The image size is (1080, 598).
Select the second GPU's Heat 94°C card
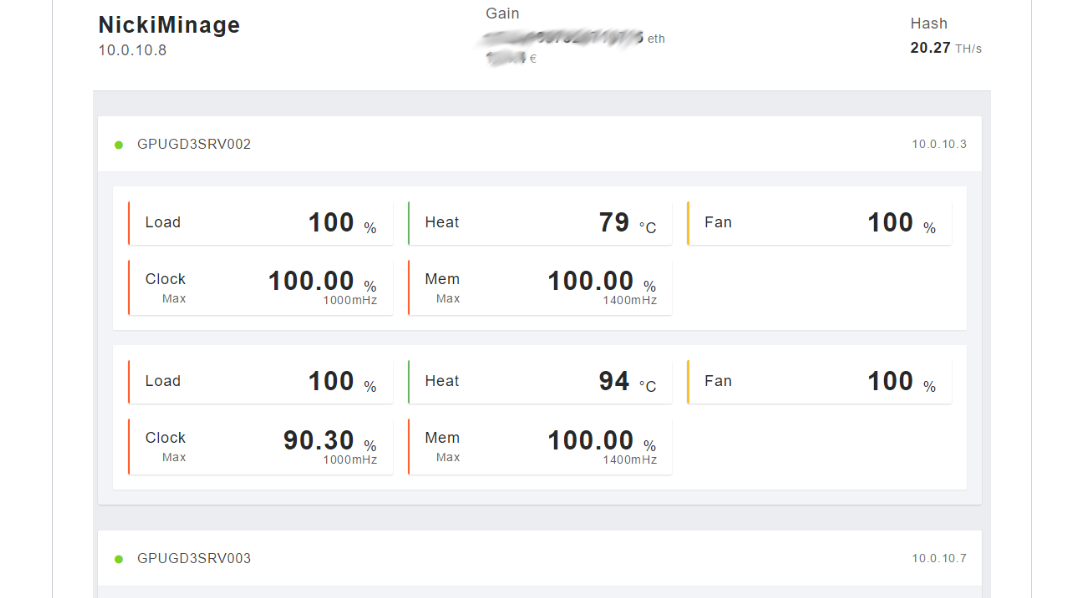(x=540, y=380)
